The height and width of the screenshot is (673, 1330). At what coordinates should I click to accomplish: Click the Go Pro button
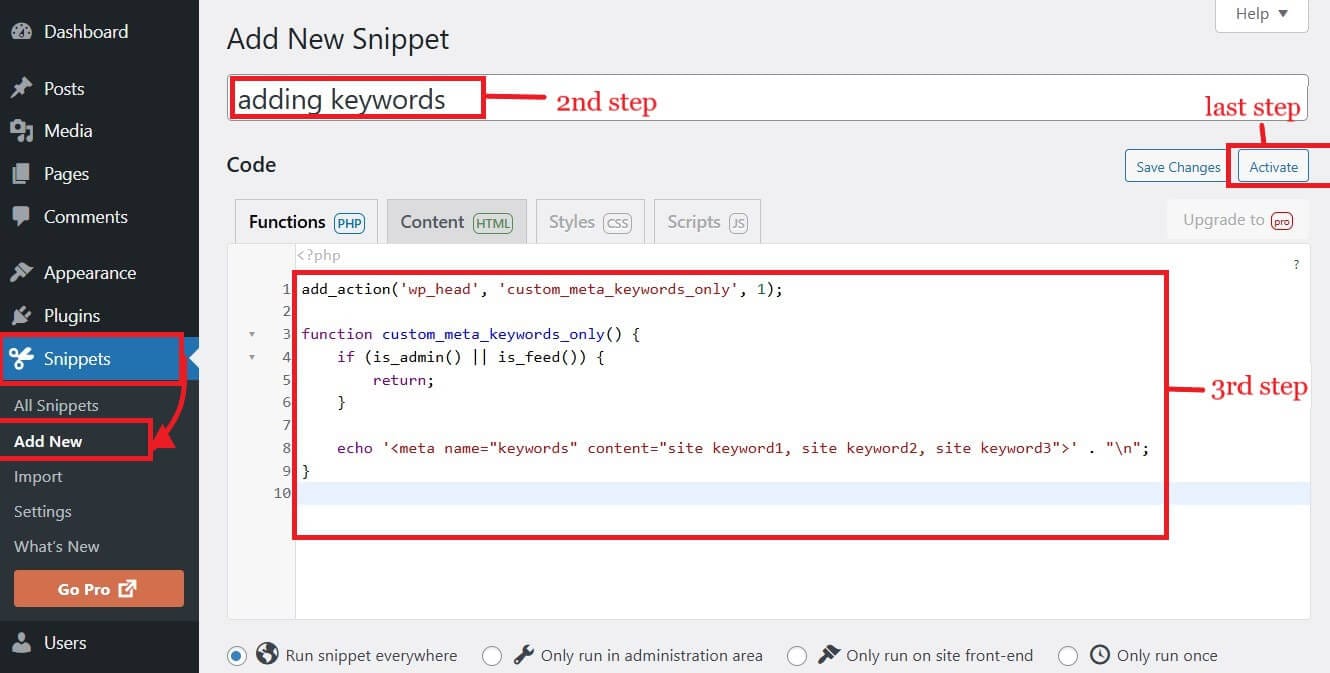click(x=99, y=589)
